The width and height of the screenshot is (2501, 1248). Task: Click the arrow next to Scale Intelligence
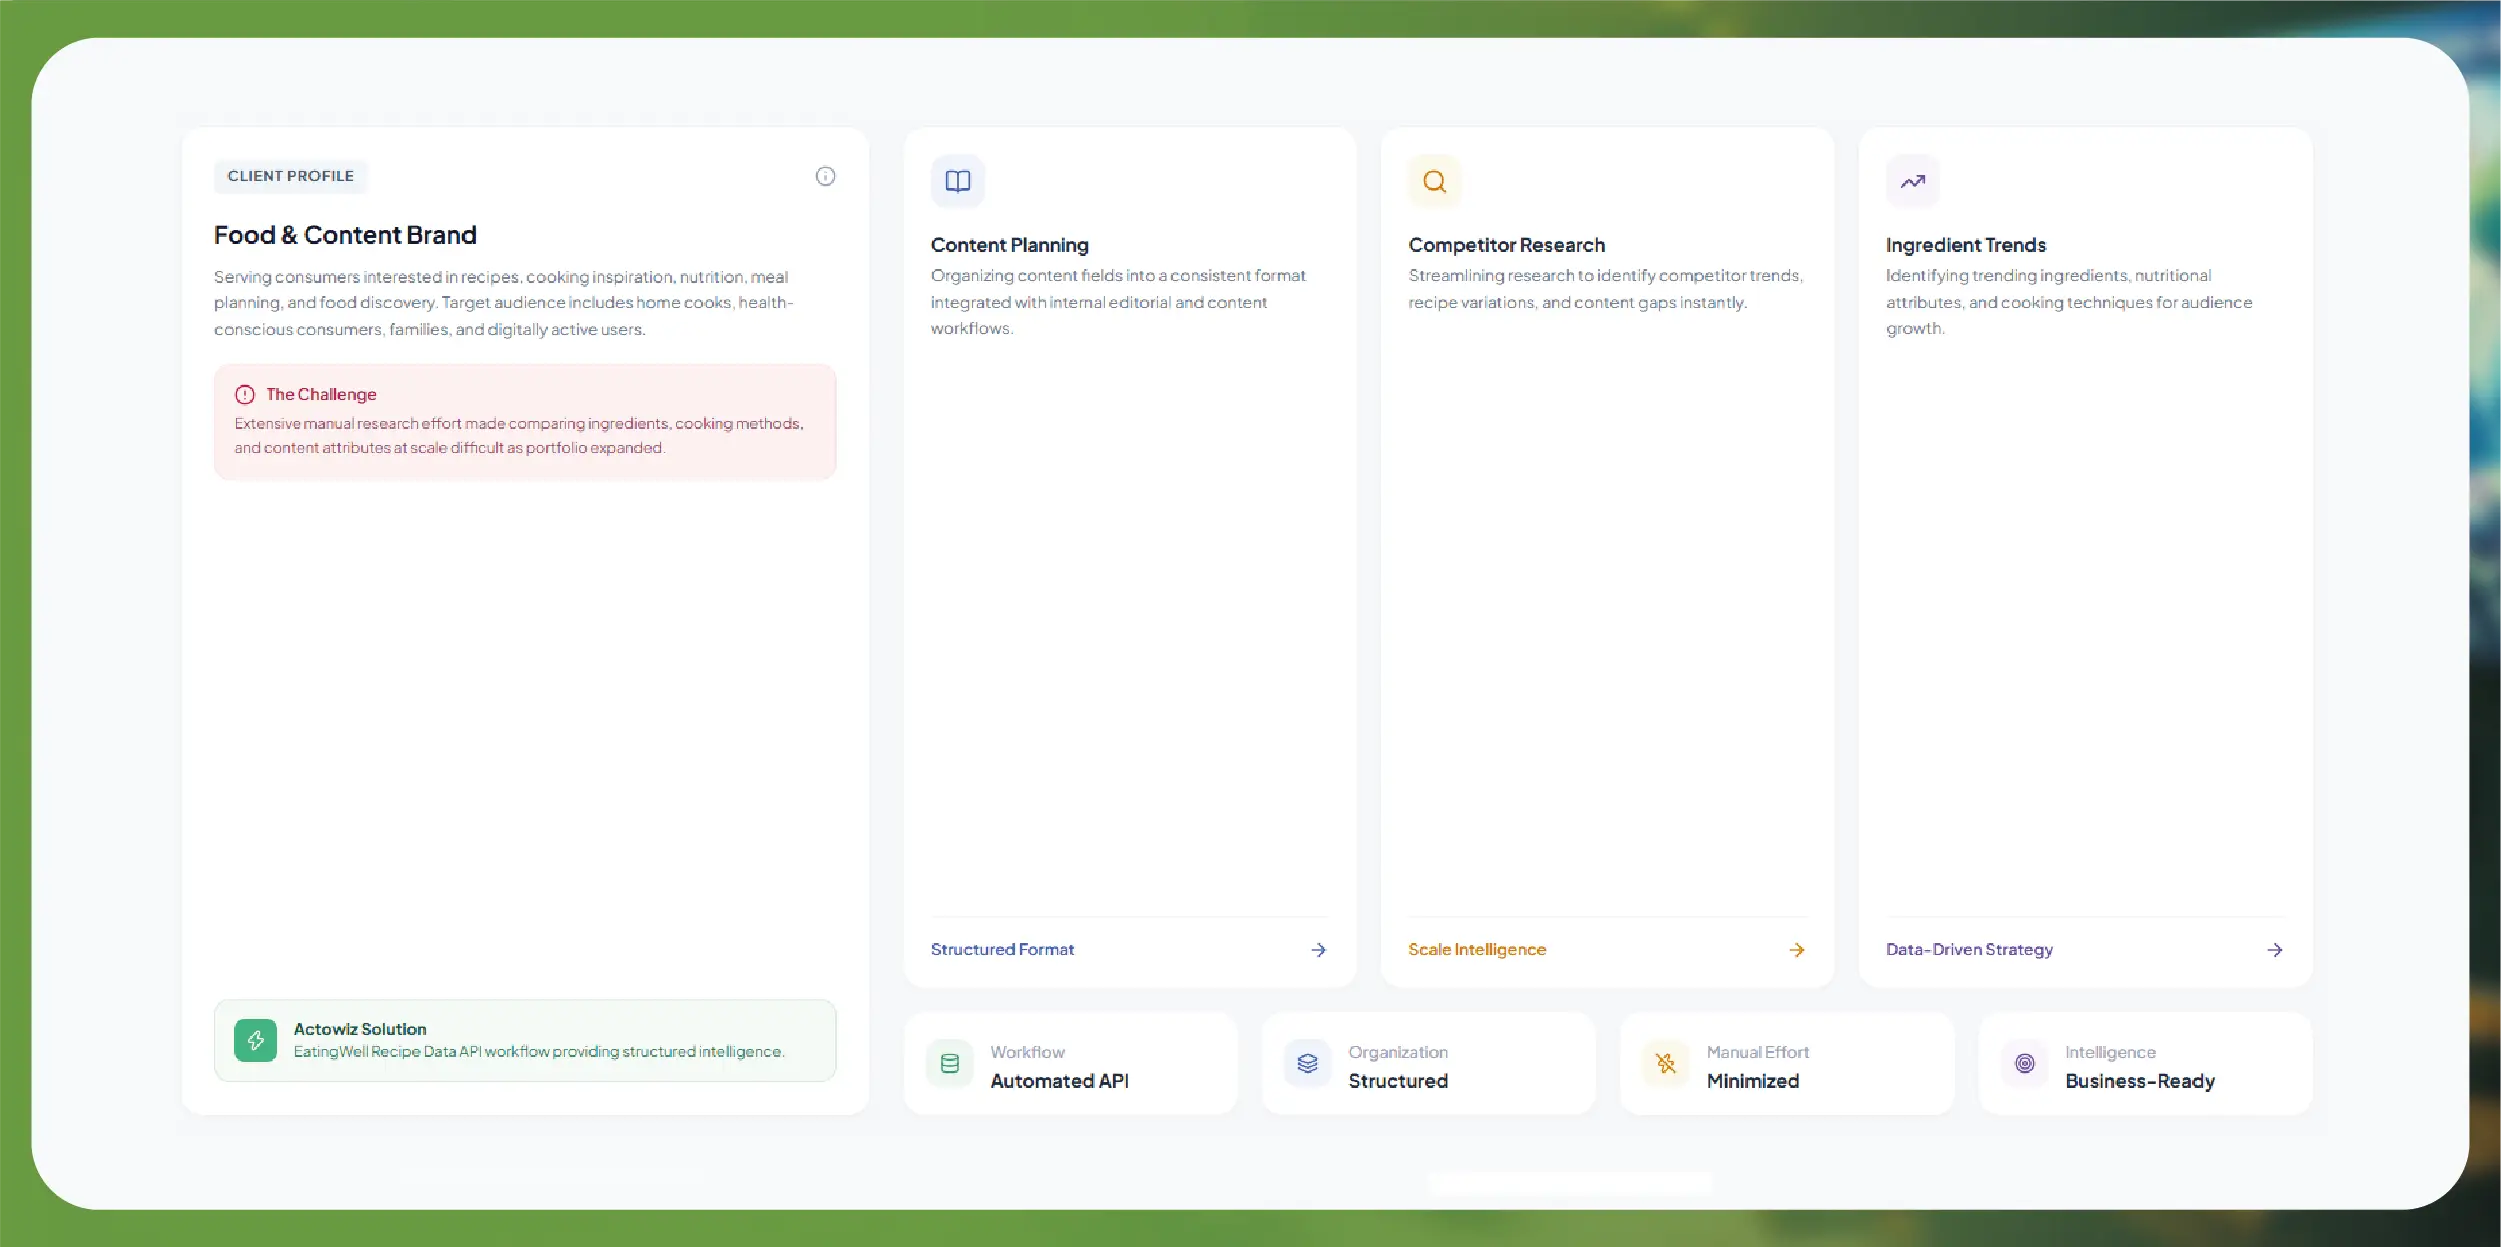[x=1797, y=950]
